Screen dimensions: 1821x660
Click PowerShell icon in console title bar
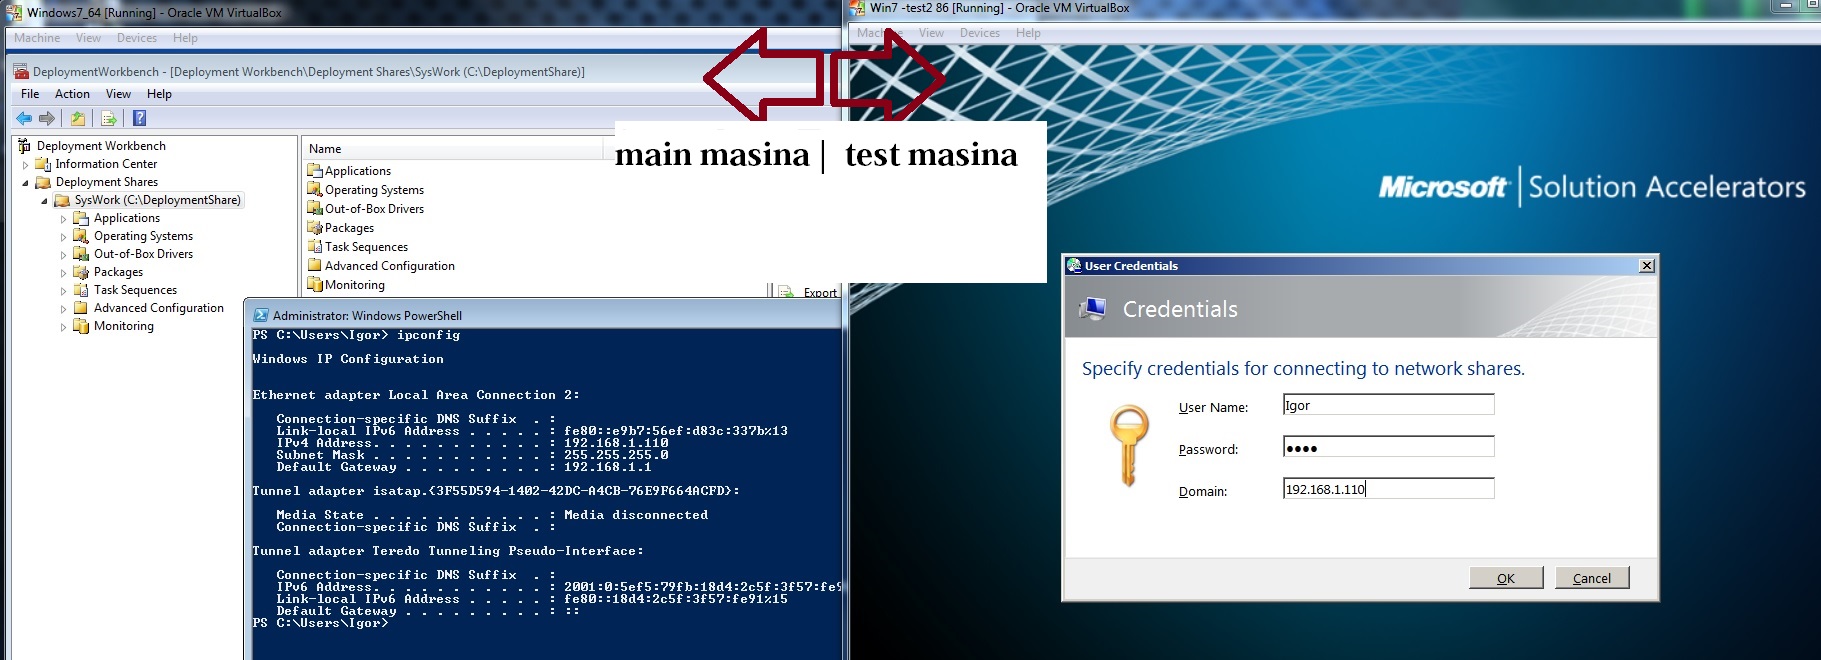coord(261,315)
